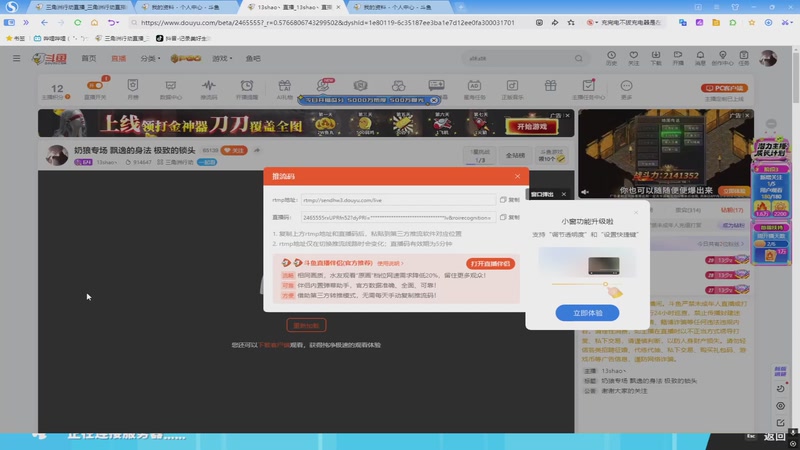This screenshot has height=450, width=800.
Task: Open the new browser tab plus button
Action: (461, 7)
